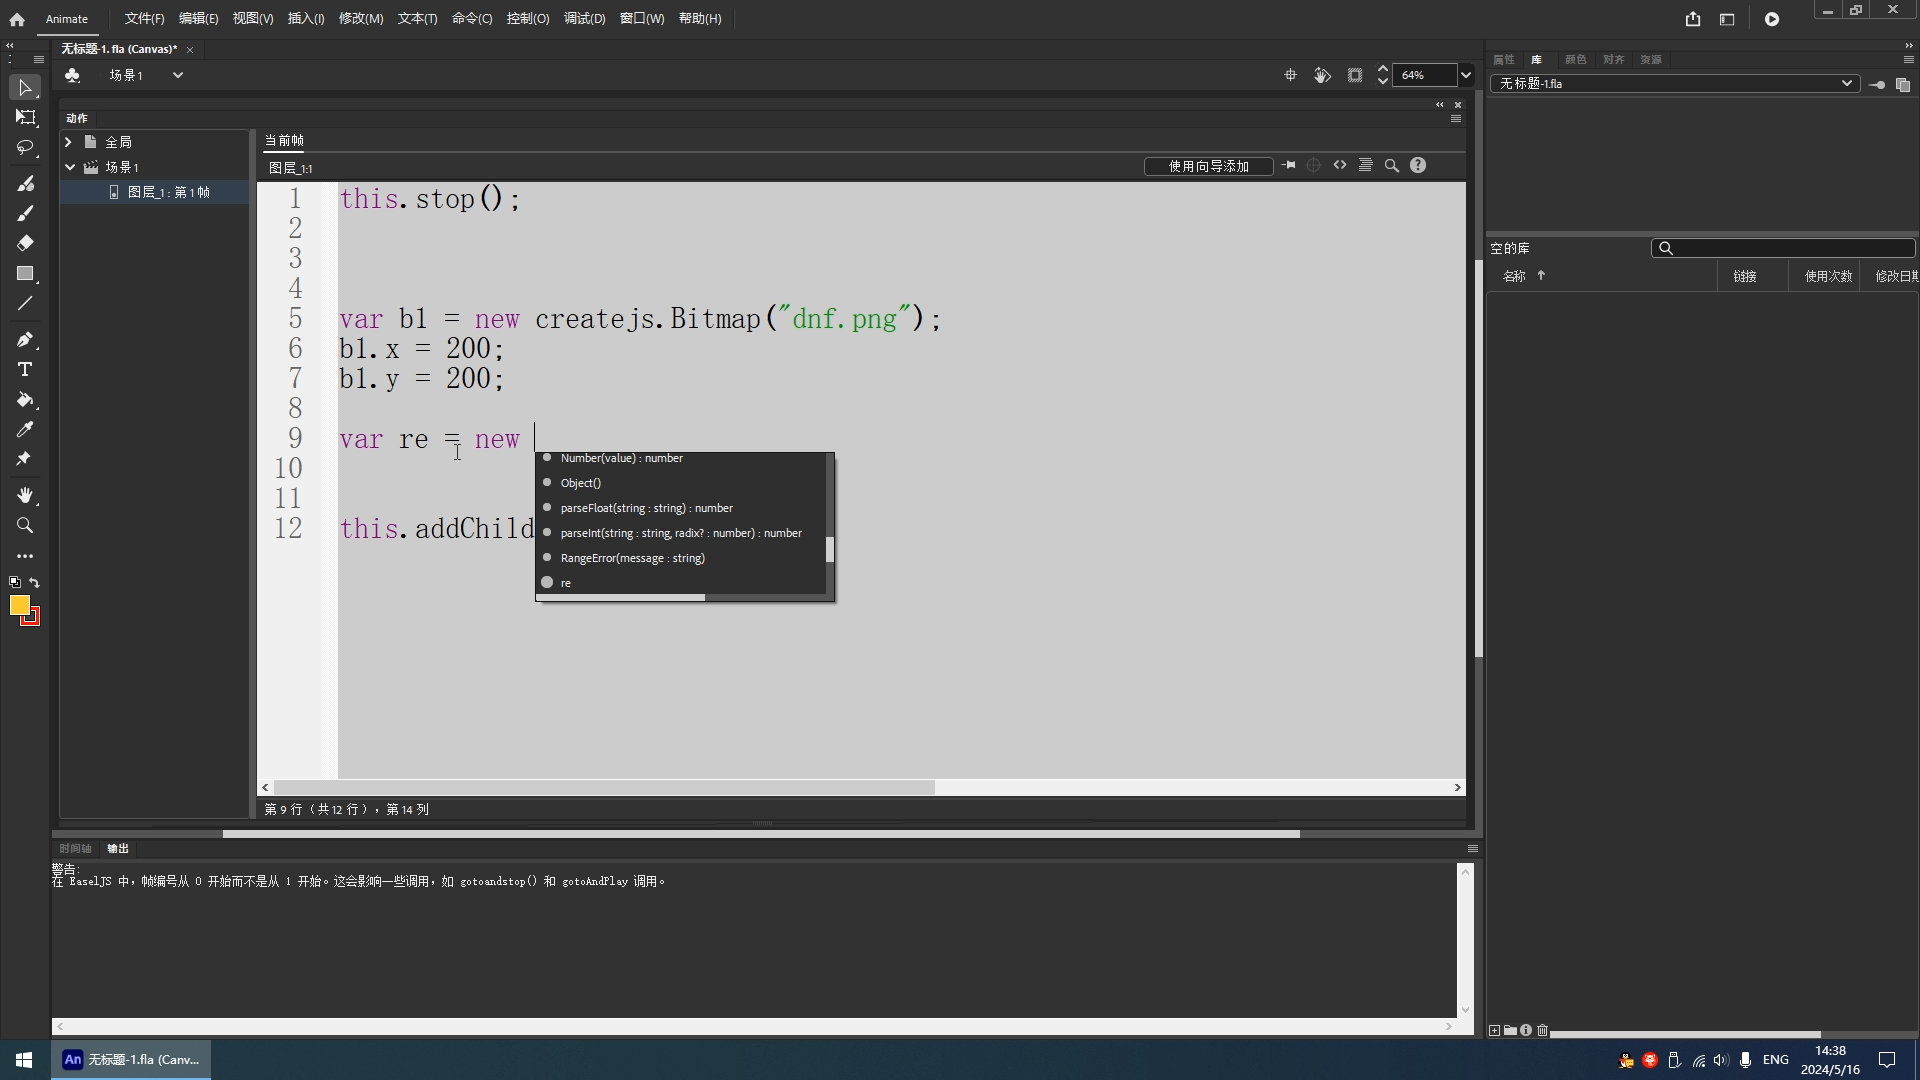Click the yellow fill color swatch
This screenshot has height=1080, width=1920.
(20, 605)
